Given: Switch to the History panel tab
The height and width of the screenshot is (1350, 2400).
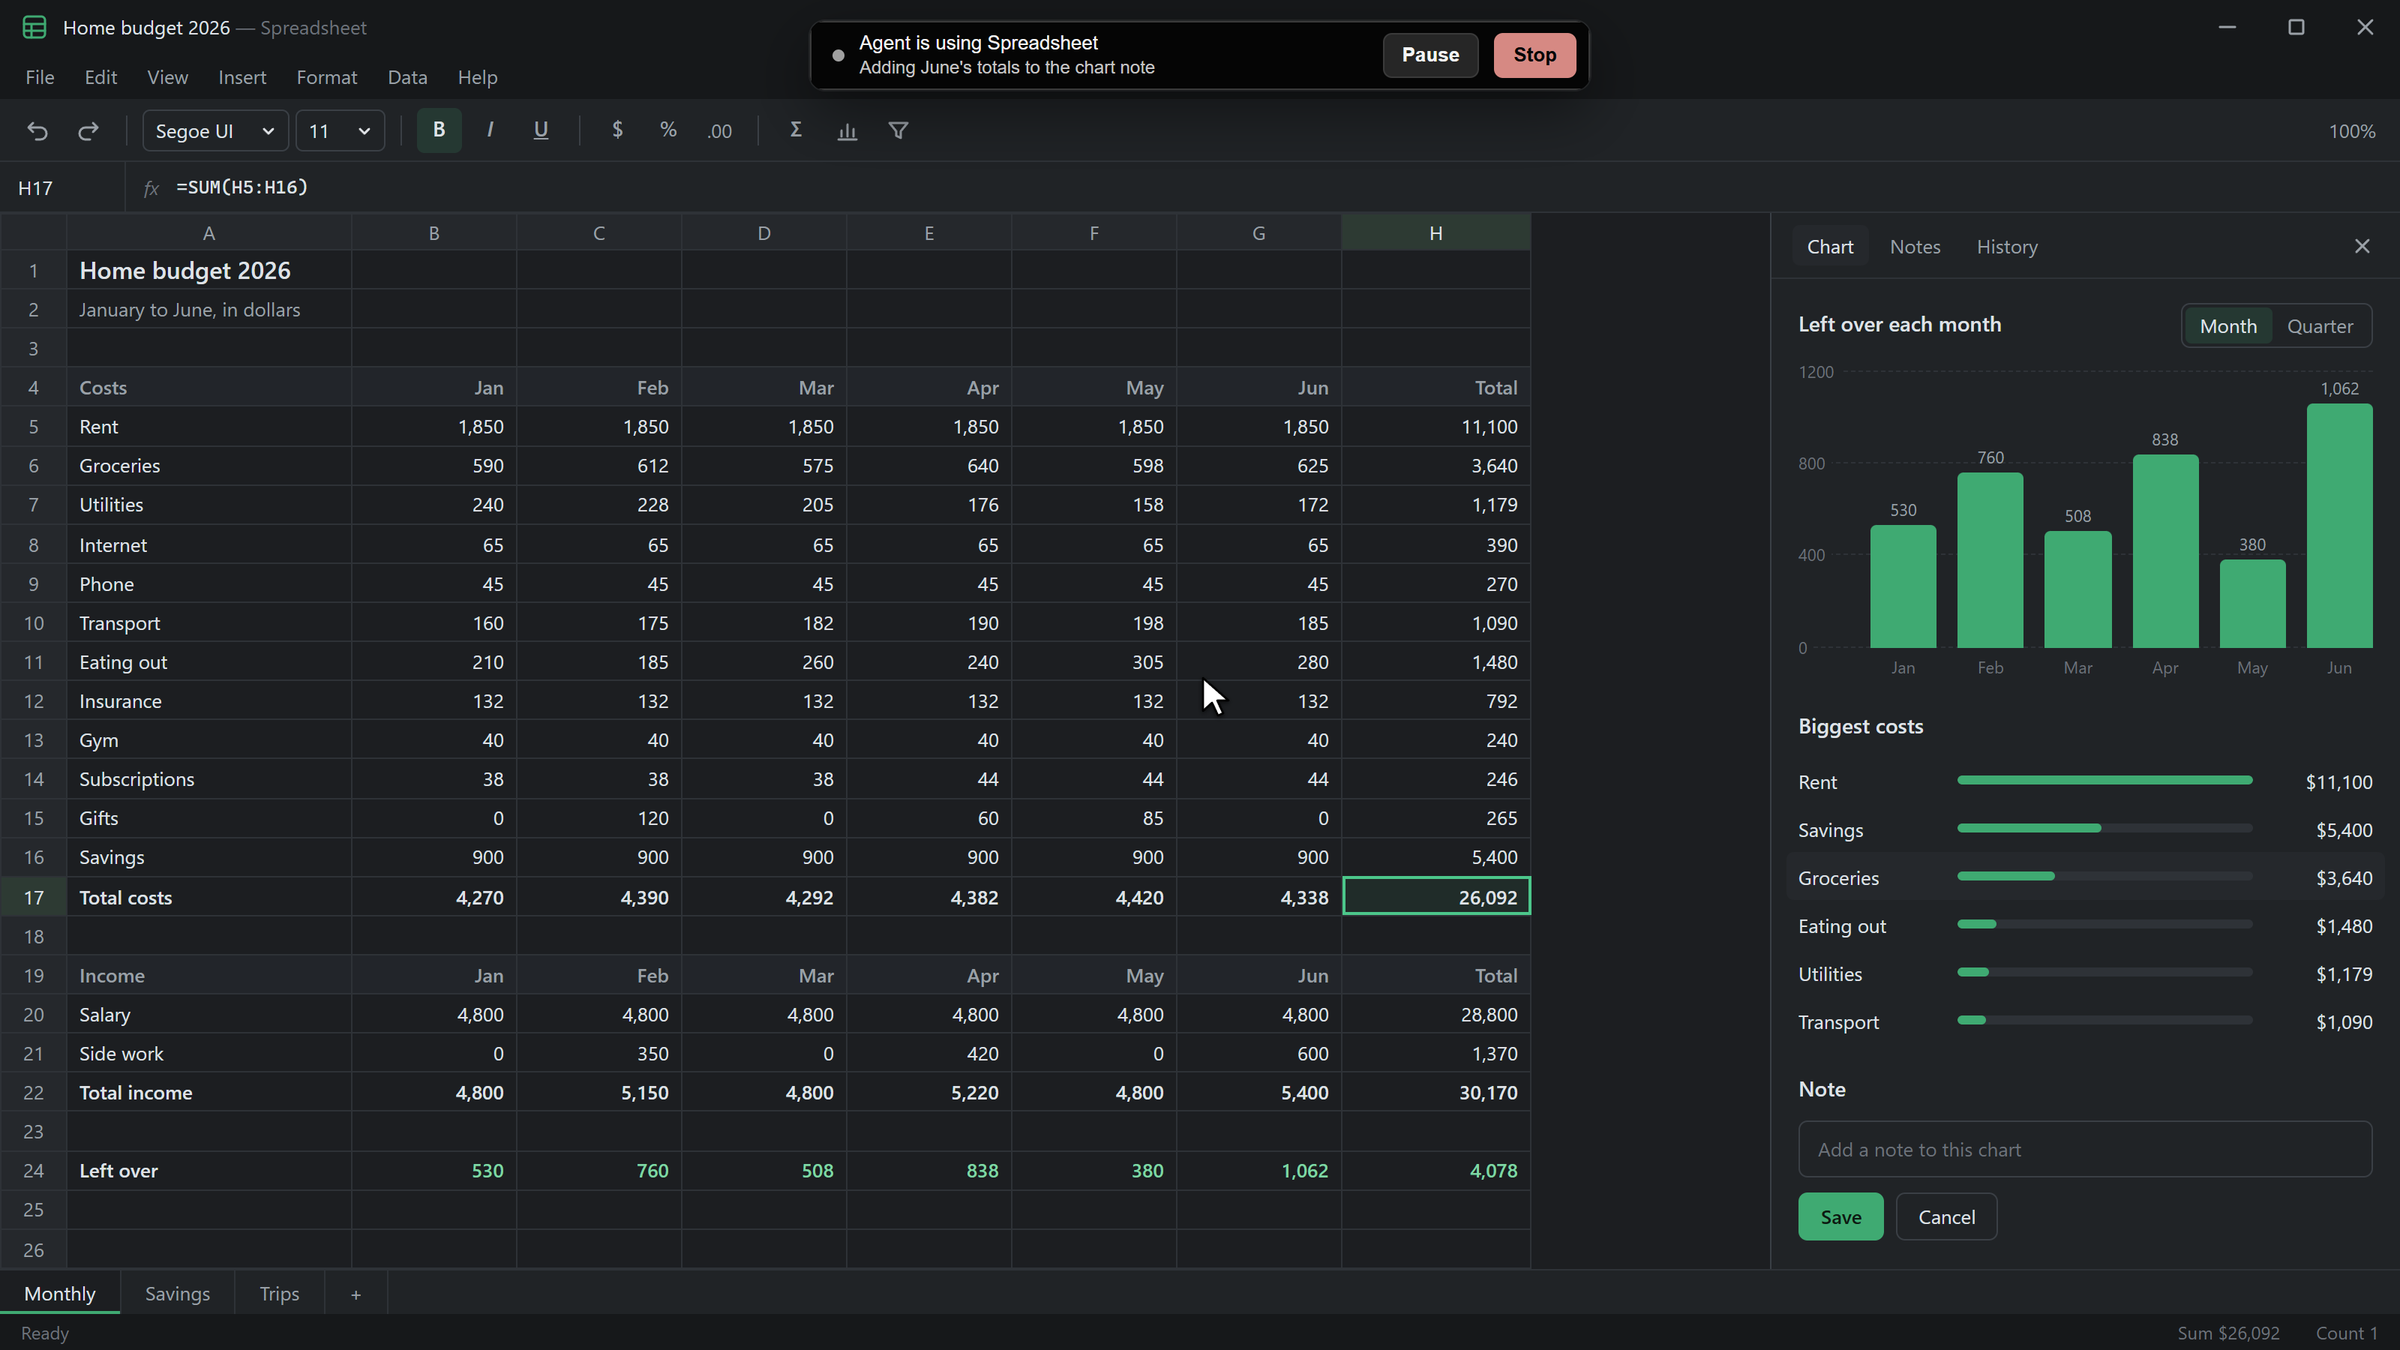Looking at the screenshot, I should (x=2007, y=247).
